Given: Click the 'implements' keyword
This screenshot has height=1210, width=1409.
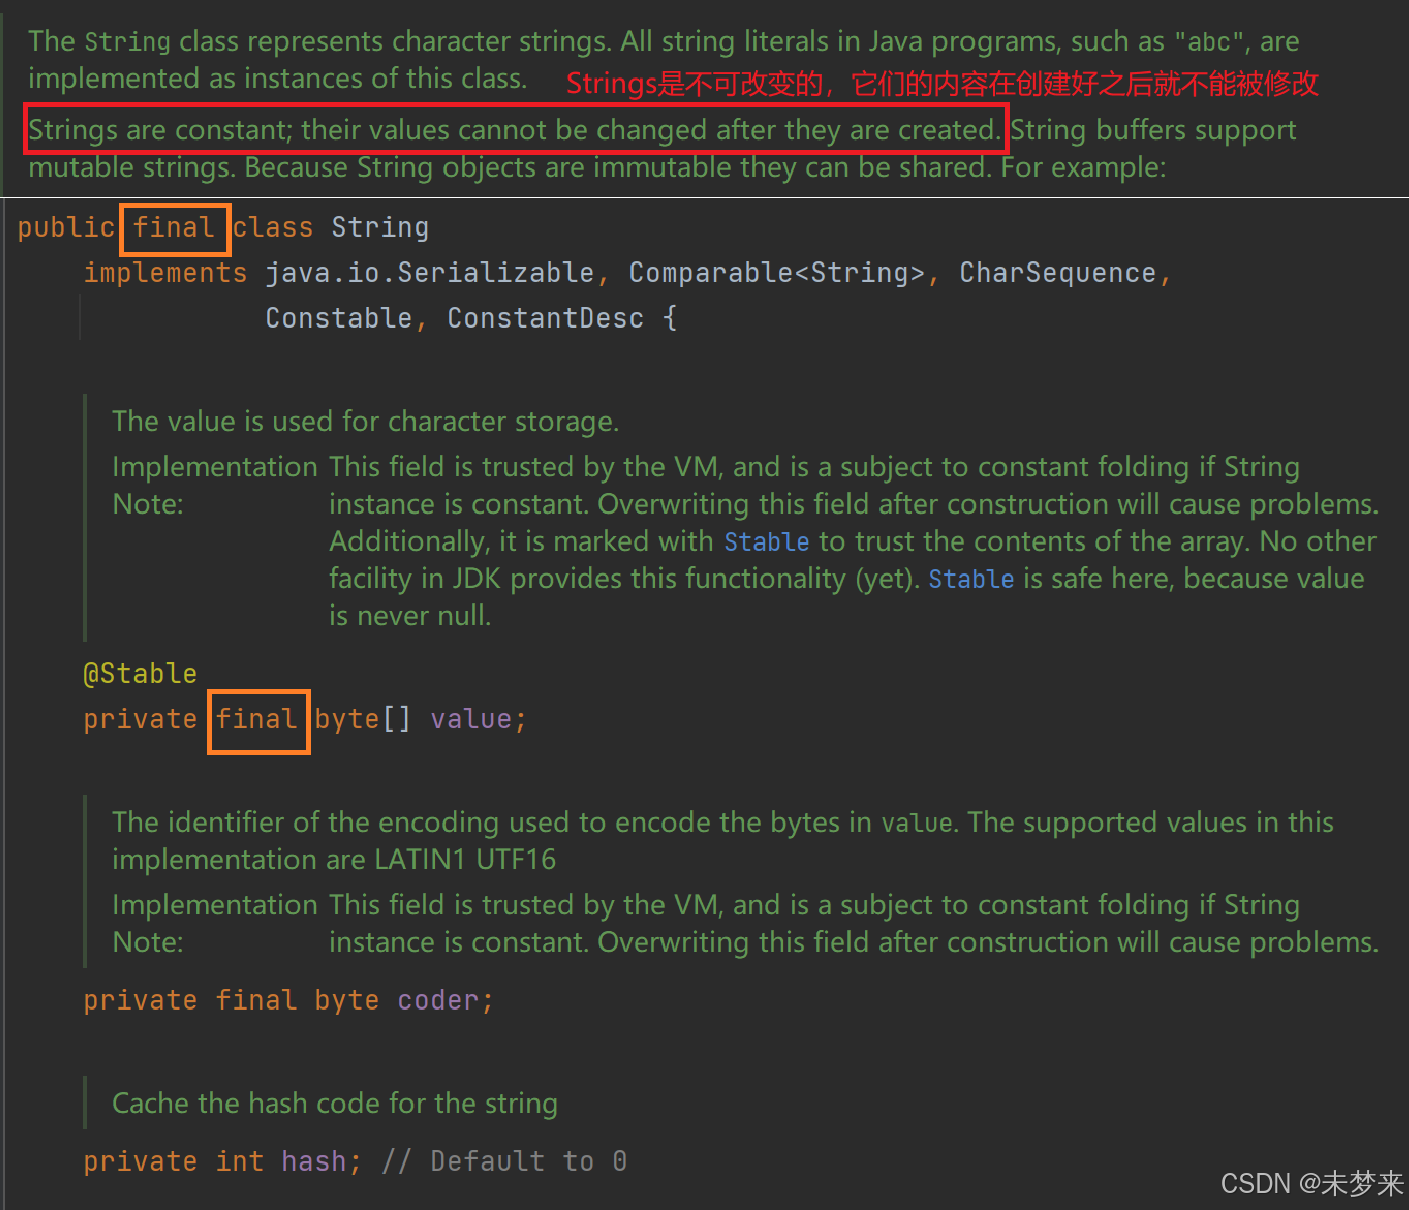Looking at the screenshot, I should click(x=165, y=273).
